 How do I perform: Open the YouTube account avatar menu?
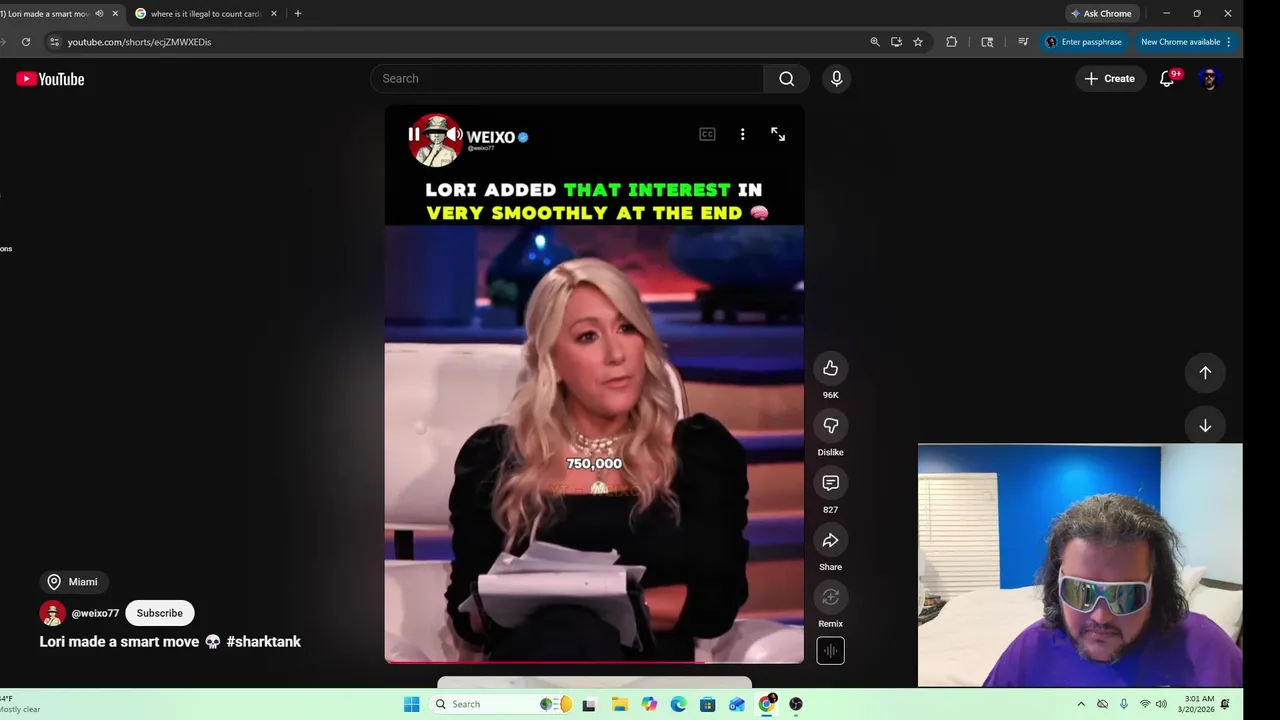click(1209, 79)
